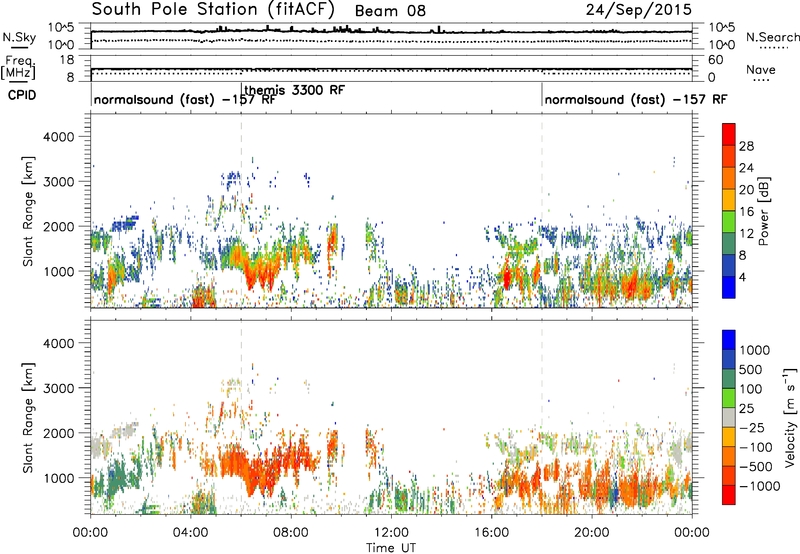Image resolution: width=800 pixels, height=554 pixels.
Task: Click the gray band of the Velocity color bar
Action: [x=729, y=418]
